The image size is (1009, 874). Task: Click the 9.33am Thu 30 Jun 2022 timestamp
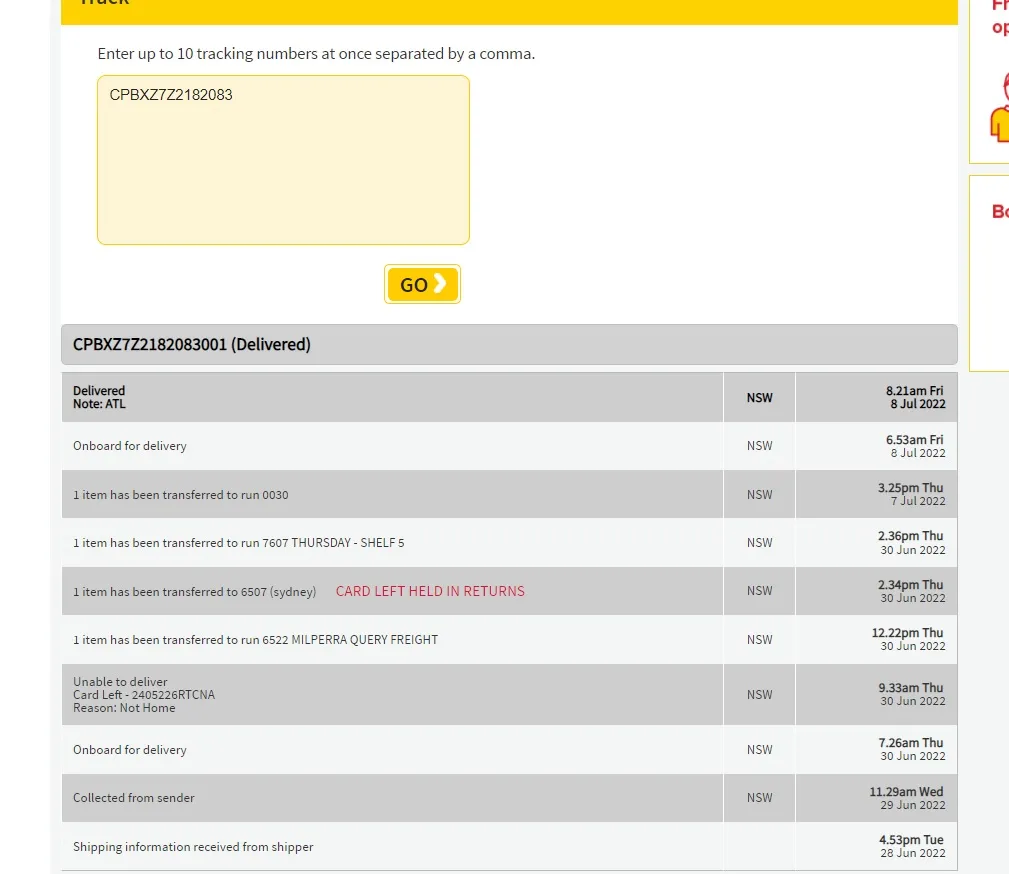910,694
